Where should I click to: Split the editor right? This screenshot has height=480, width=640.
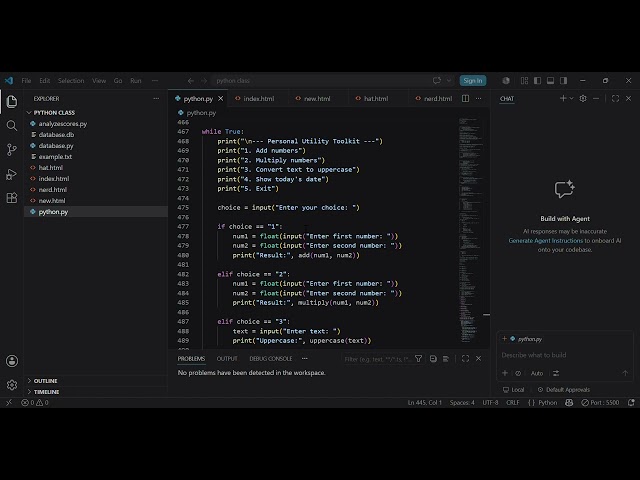point(465,98)
